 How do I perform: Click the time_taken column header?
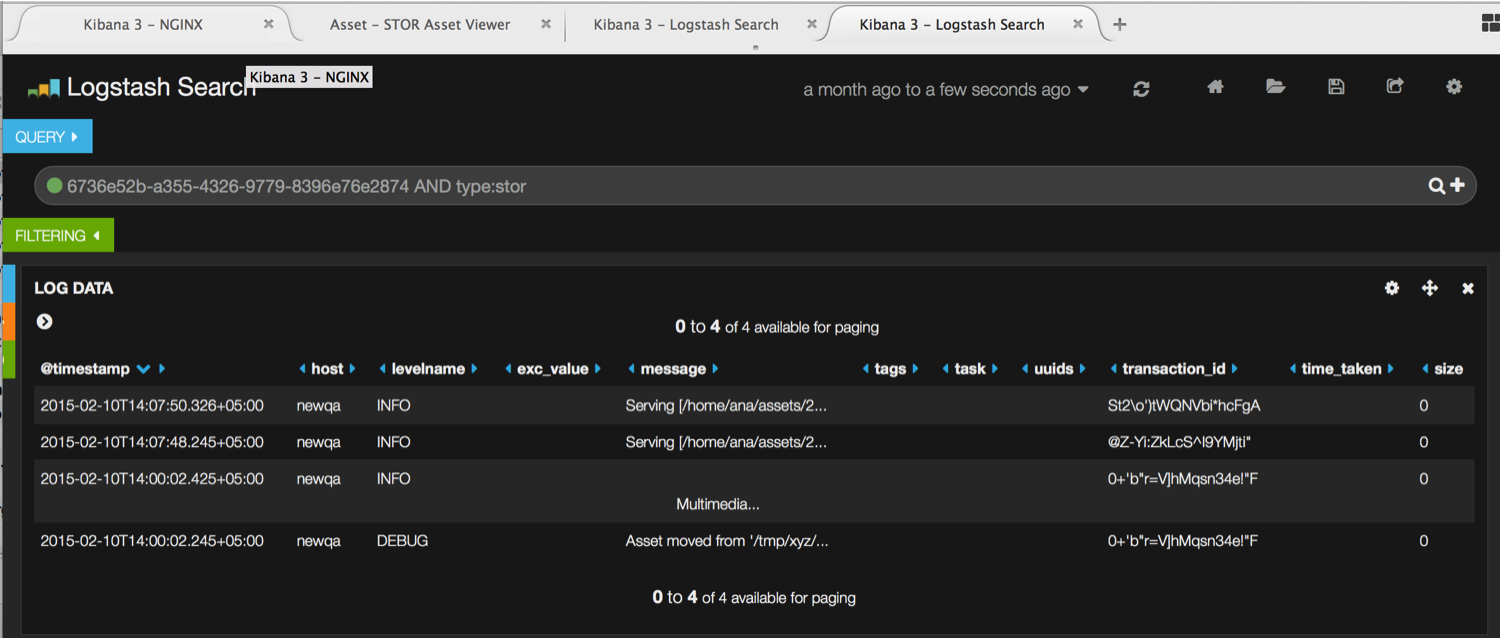1341,369
